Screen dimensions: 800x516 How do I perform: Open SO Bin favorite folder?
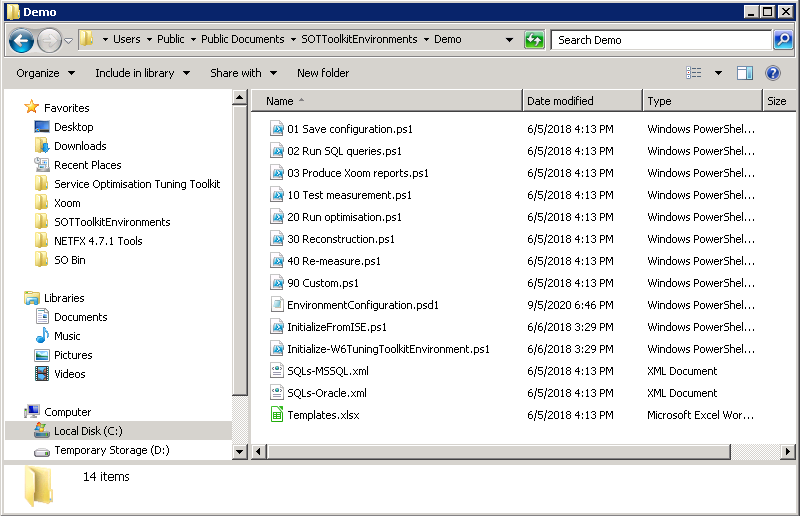69,260
